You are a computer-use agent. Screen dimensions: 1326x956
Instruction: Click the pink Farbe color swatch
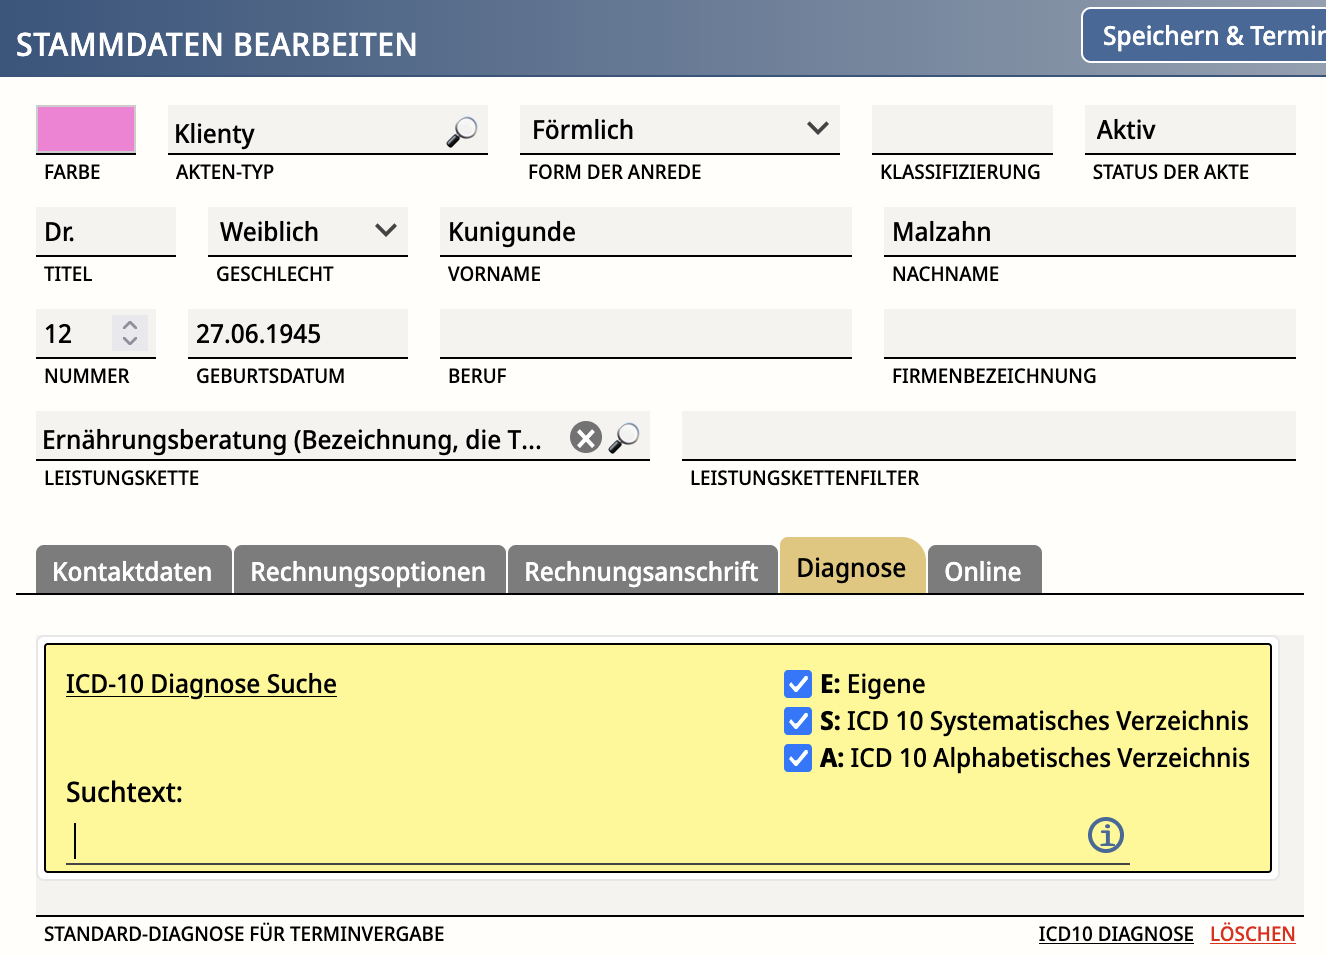(86, 130)
